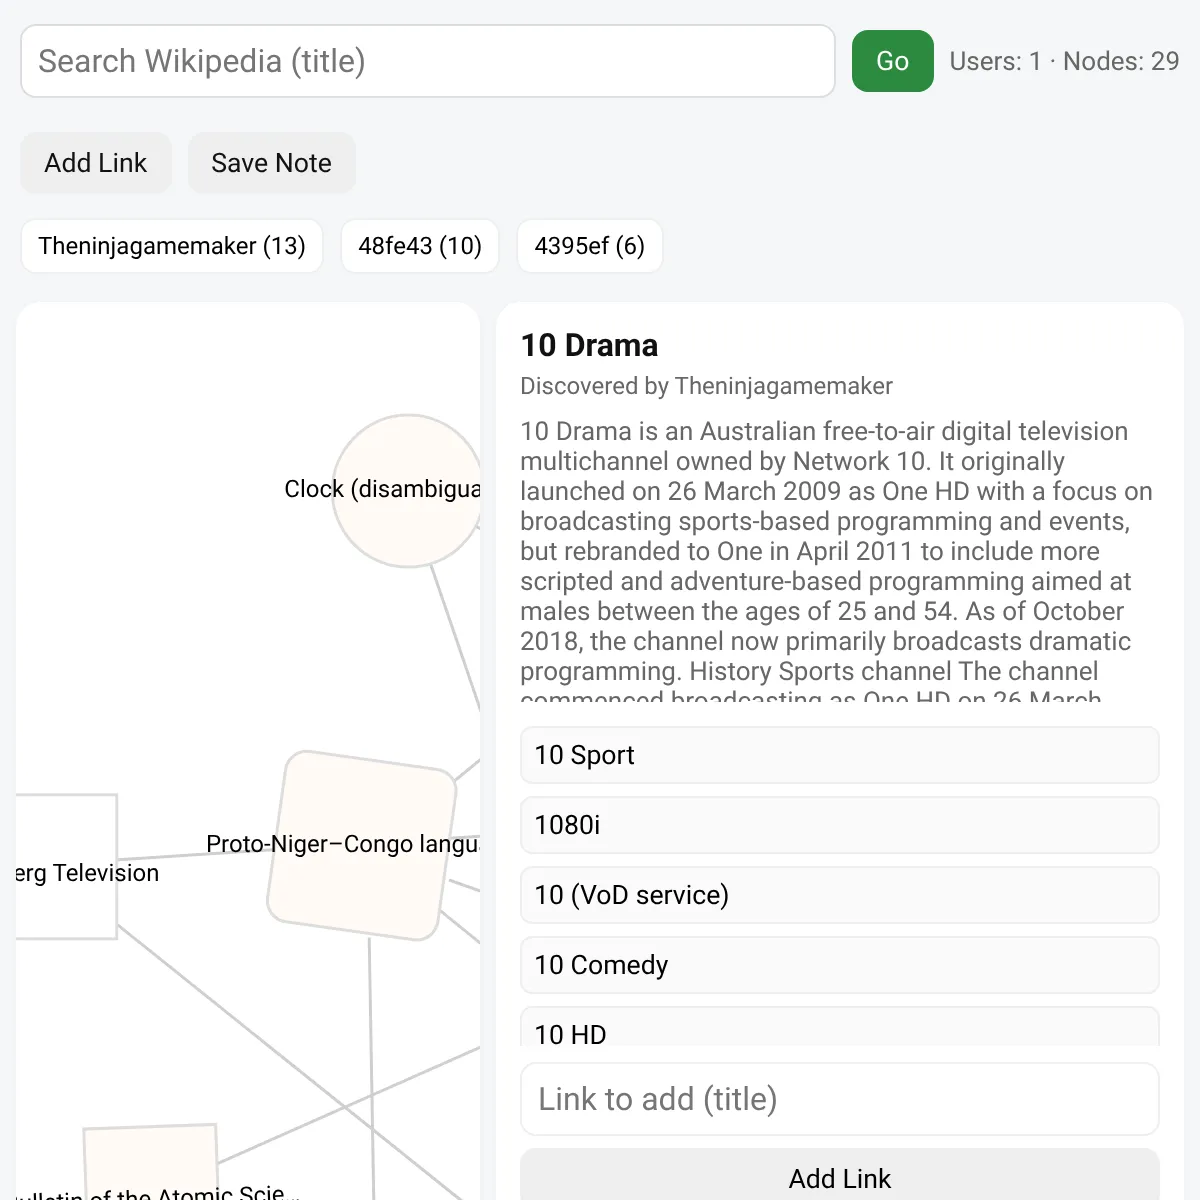Viewport: 1200px width, 1200px height.
Task: Click the Link to add title field
Action: click(x=840, y=1099)
